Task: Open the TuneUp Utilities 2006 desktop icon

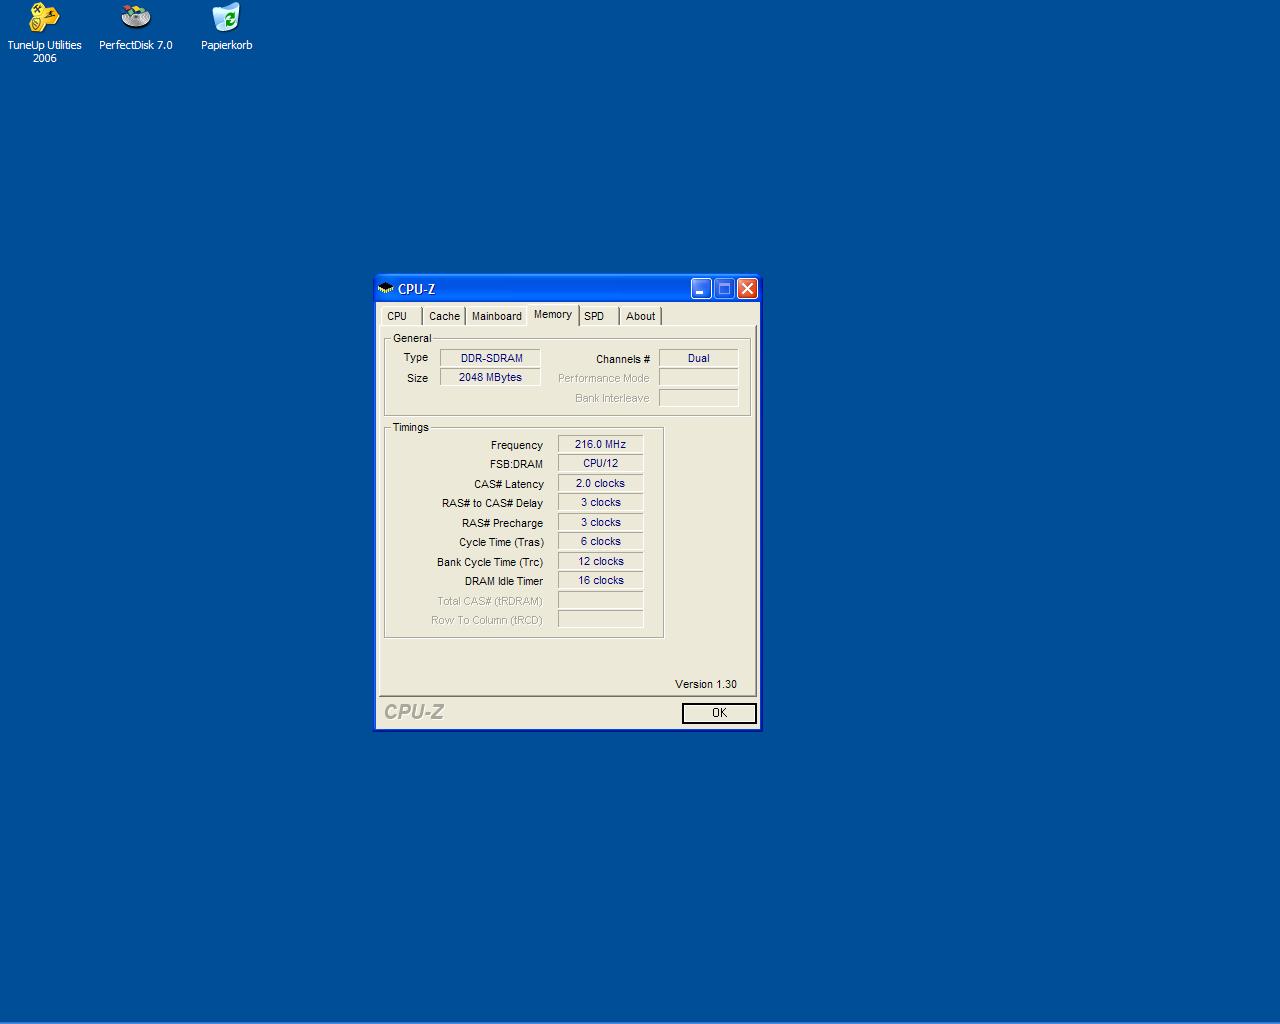Action: pyautogui.click(x=44, y=32)
